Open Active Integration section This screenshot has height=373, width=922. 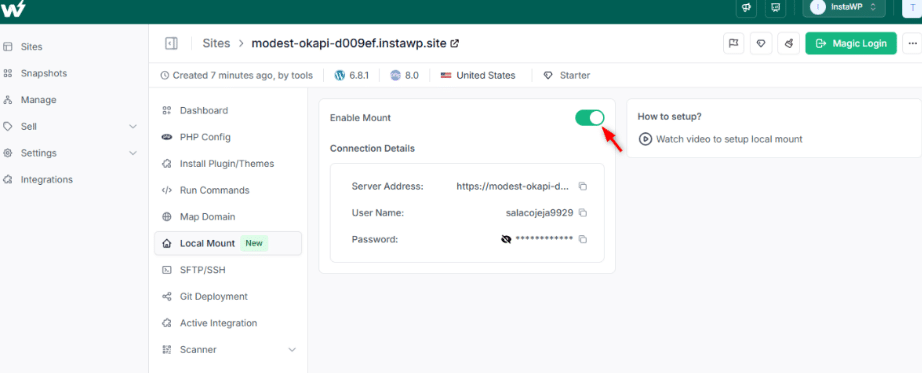[218, 323]
